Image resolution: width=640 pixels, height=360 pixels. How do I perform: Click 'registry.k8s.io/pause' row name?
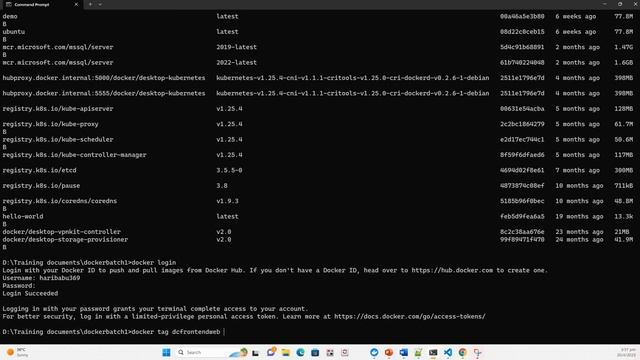point(41,186)
